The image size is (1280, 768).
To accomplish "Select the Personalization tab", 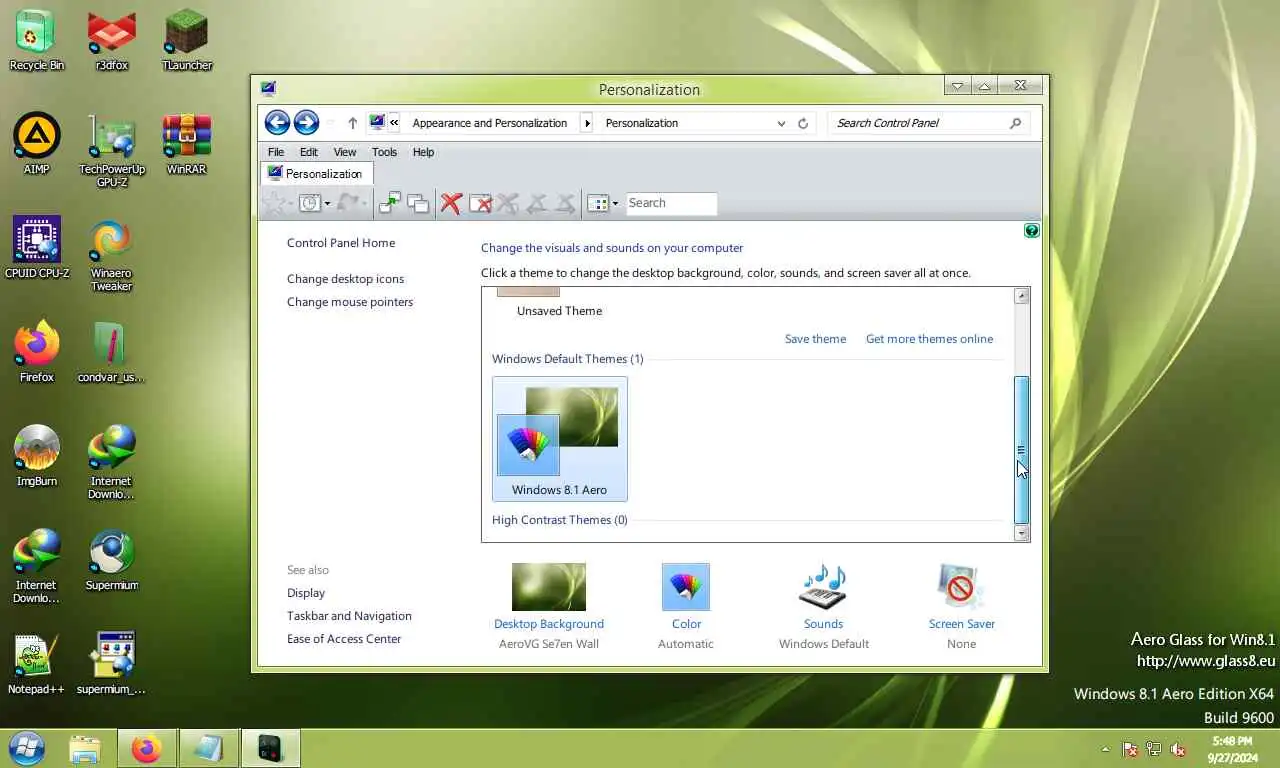I will (x=316, y=173).
